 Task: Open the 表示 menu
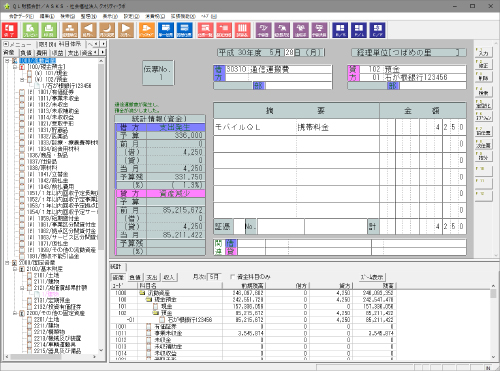click(x=110, y=16)
